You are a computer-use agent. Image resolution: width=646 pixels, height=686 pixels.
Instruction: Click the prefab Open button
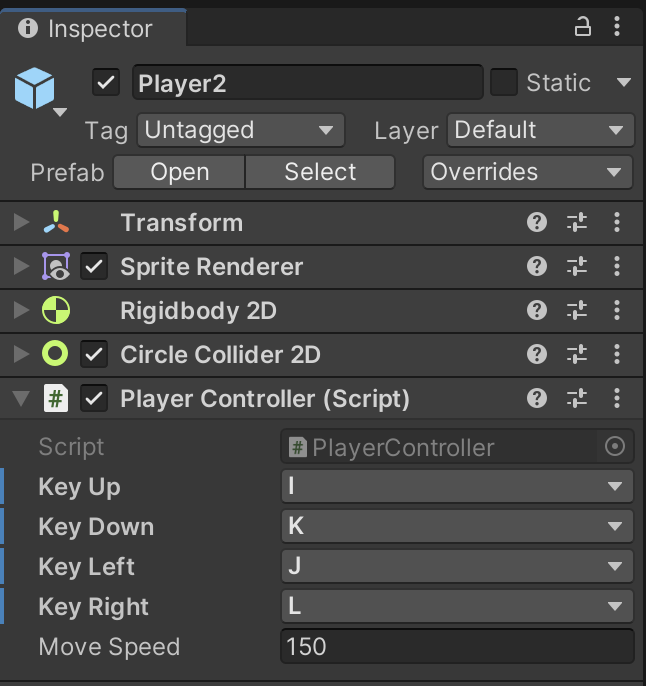[179, 172]
